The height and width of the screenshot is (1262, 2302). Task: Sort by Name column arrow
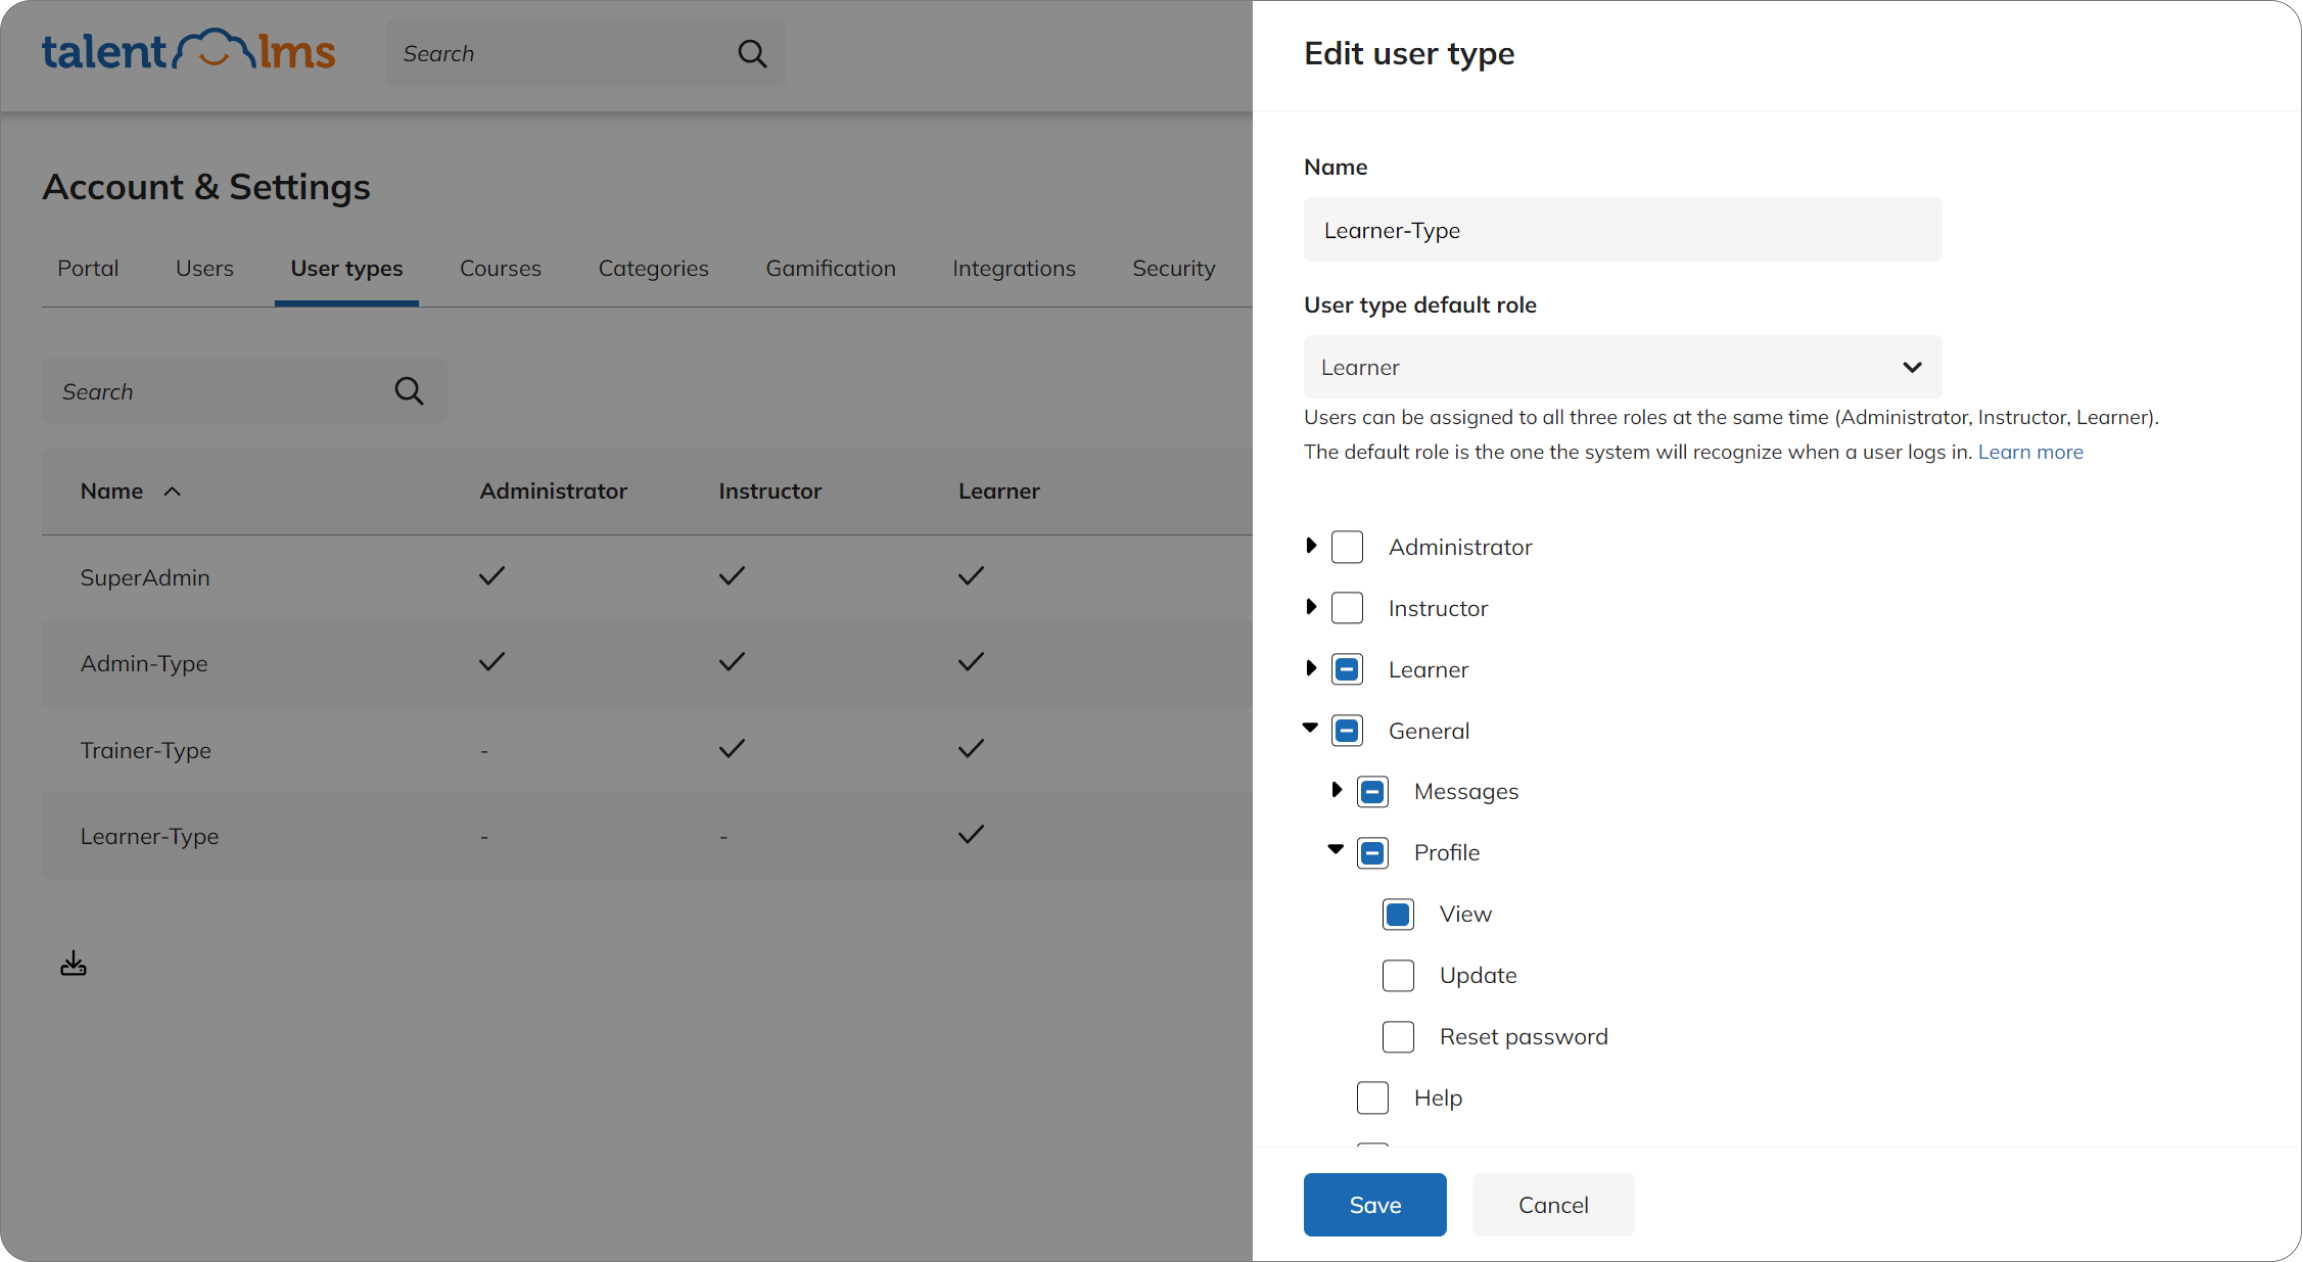point(172,491)
